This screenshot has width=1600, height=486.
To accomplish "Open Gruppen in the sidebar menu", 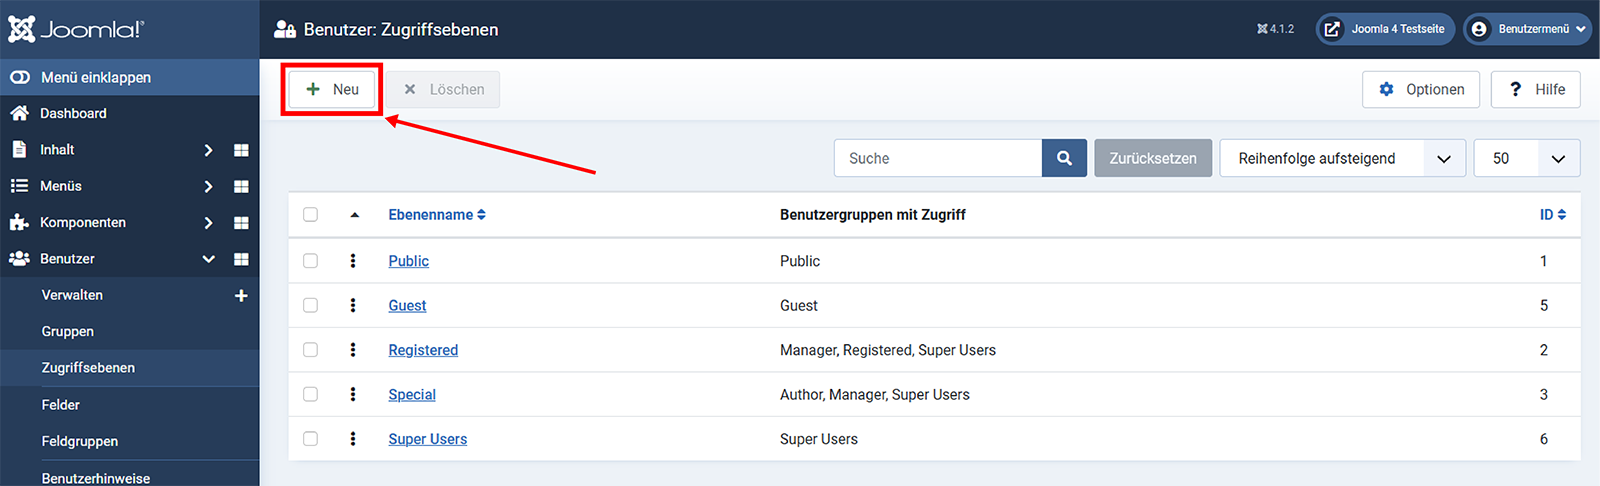I will 68,331.
